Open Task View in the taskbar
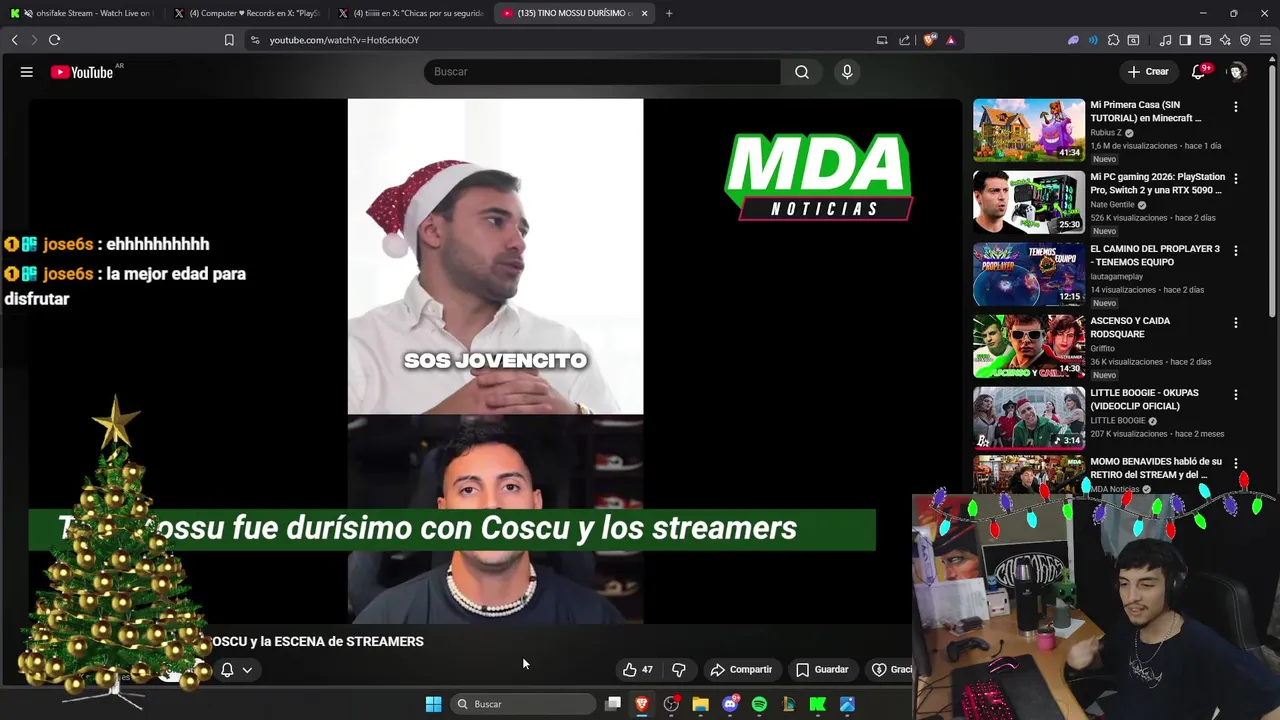The height and width of the screenshot is (720, 1280). pyautogui.click(x=613, y=704)
